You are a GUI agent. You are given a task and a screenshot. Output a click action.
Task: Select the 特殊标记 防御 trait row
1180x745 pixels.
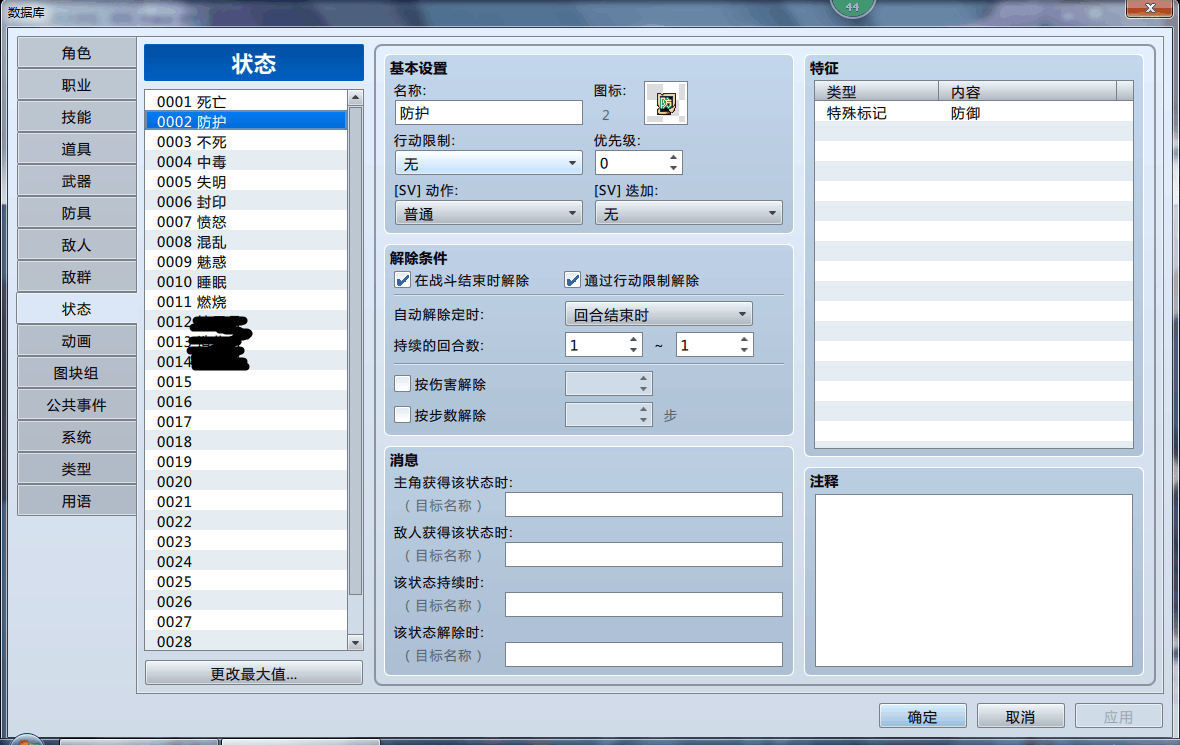974,113
